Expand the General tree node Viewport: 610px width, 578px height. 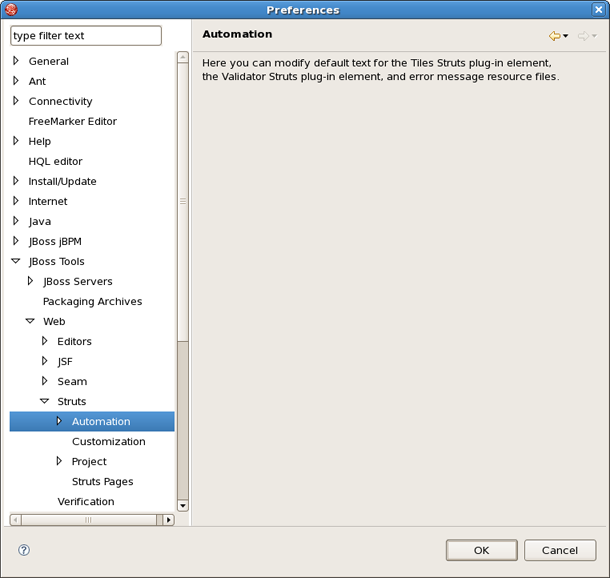click(16, 61)
